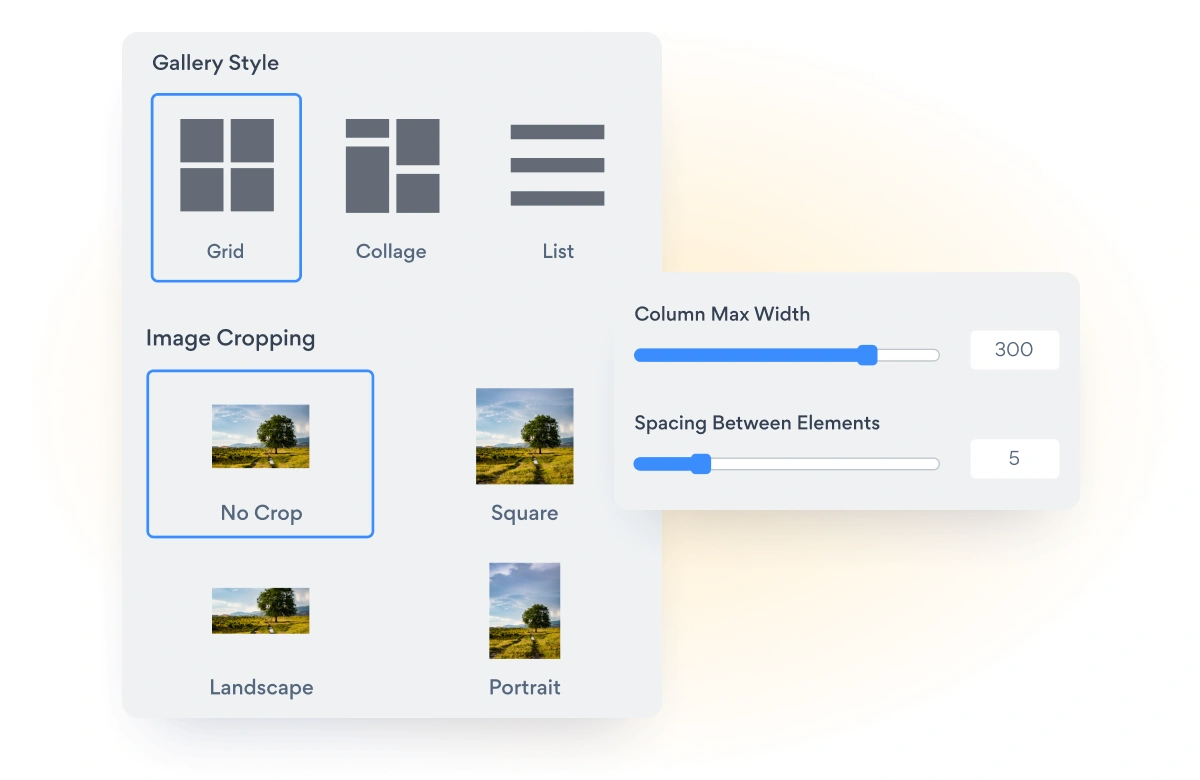Select the Portrait crop thumbnail image
The image size is (1200, 780).
(x=524, y=610)
